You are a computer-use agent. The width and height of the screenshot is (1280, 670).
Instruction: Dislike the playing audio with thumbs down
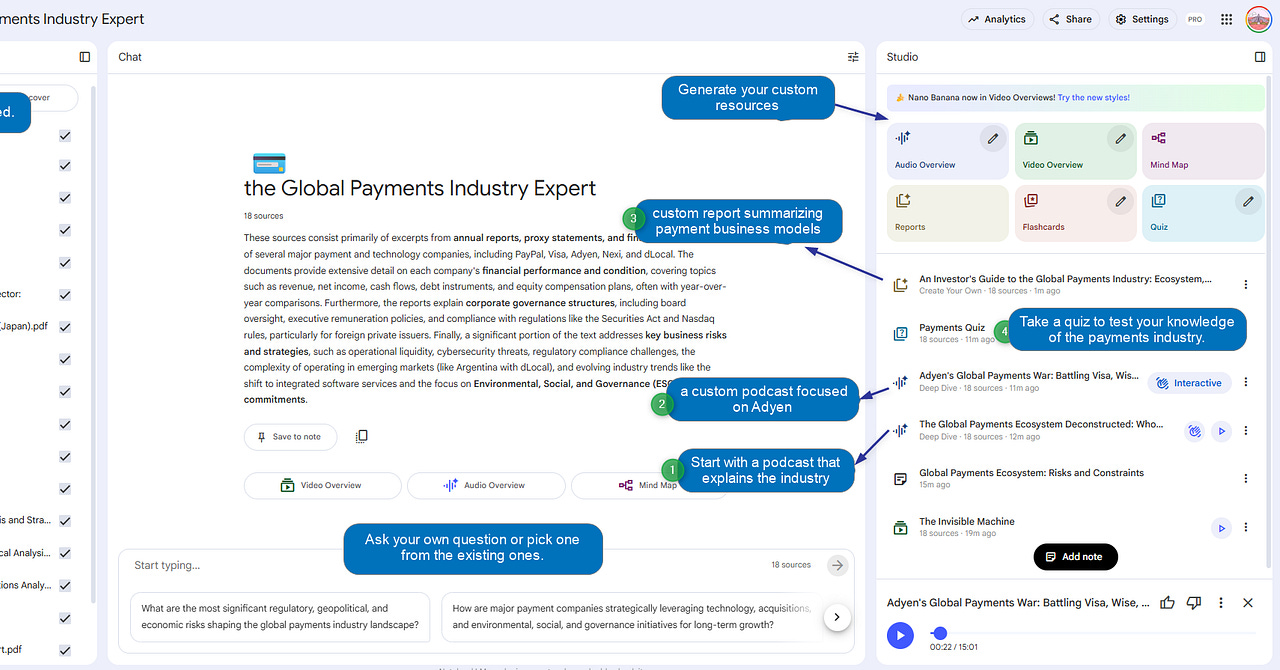click(1193, 603)
